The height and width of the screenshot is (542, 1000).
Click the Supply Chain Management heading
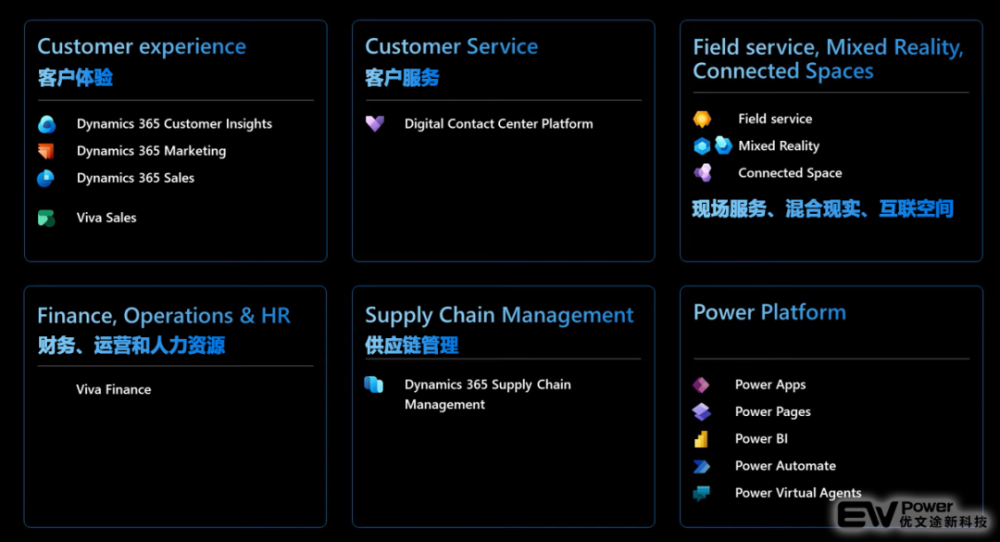click(499, 315)
